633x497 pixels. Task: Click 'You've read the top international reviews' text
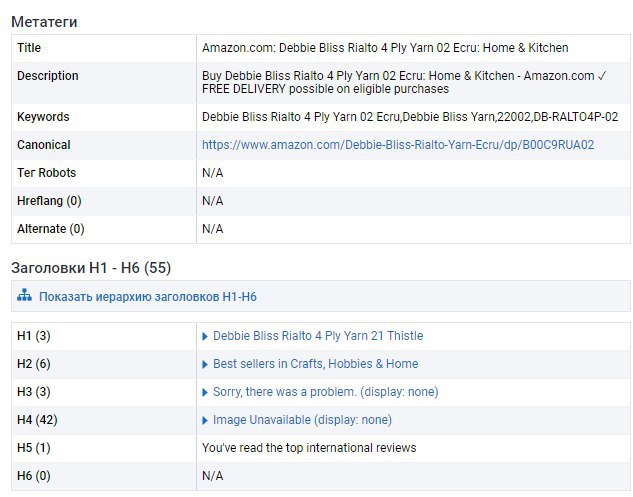(309, 447)
